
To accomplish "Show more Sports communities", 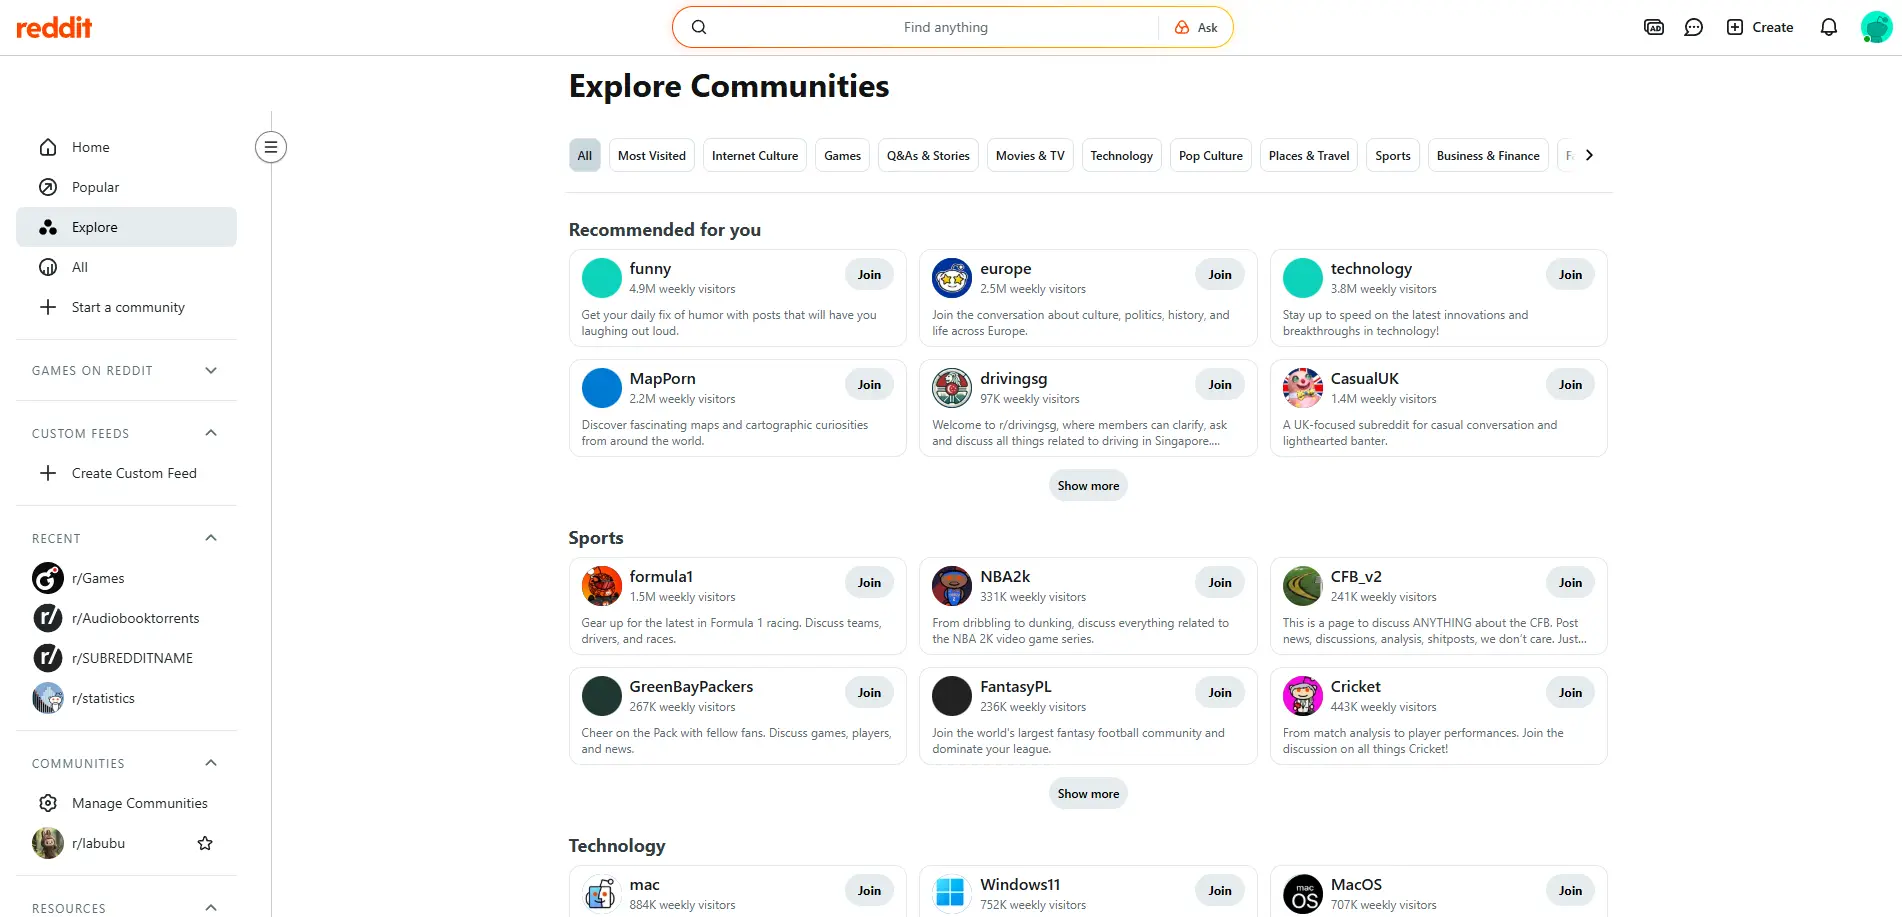I will pyautogui.click(x=1088, y=794).
